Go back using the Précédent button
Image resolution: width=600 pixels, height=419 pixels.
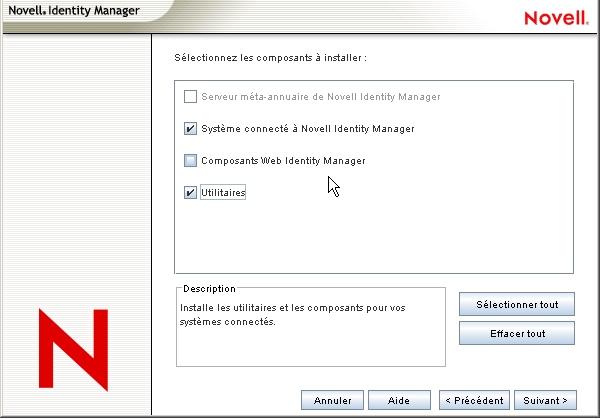[475, 400]
